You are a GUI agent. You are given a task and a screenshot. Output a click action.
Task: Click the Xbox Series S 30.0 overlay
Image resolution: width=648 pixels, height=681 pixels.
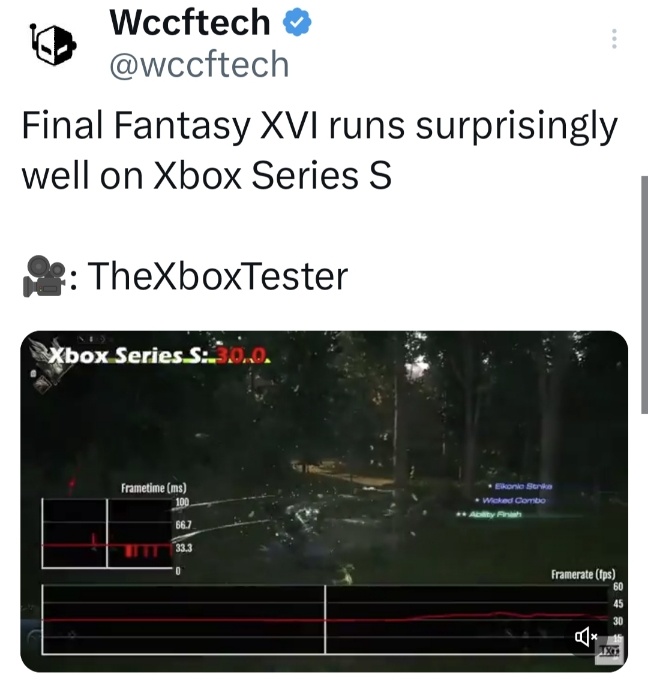coord(159,356)
